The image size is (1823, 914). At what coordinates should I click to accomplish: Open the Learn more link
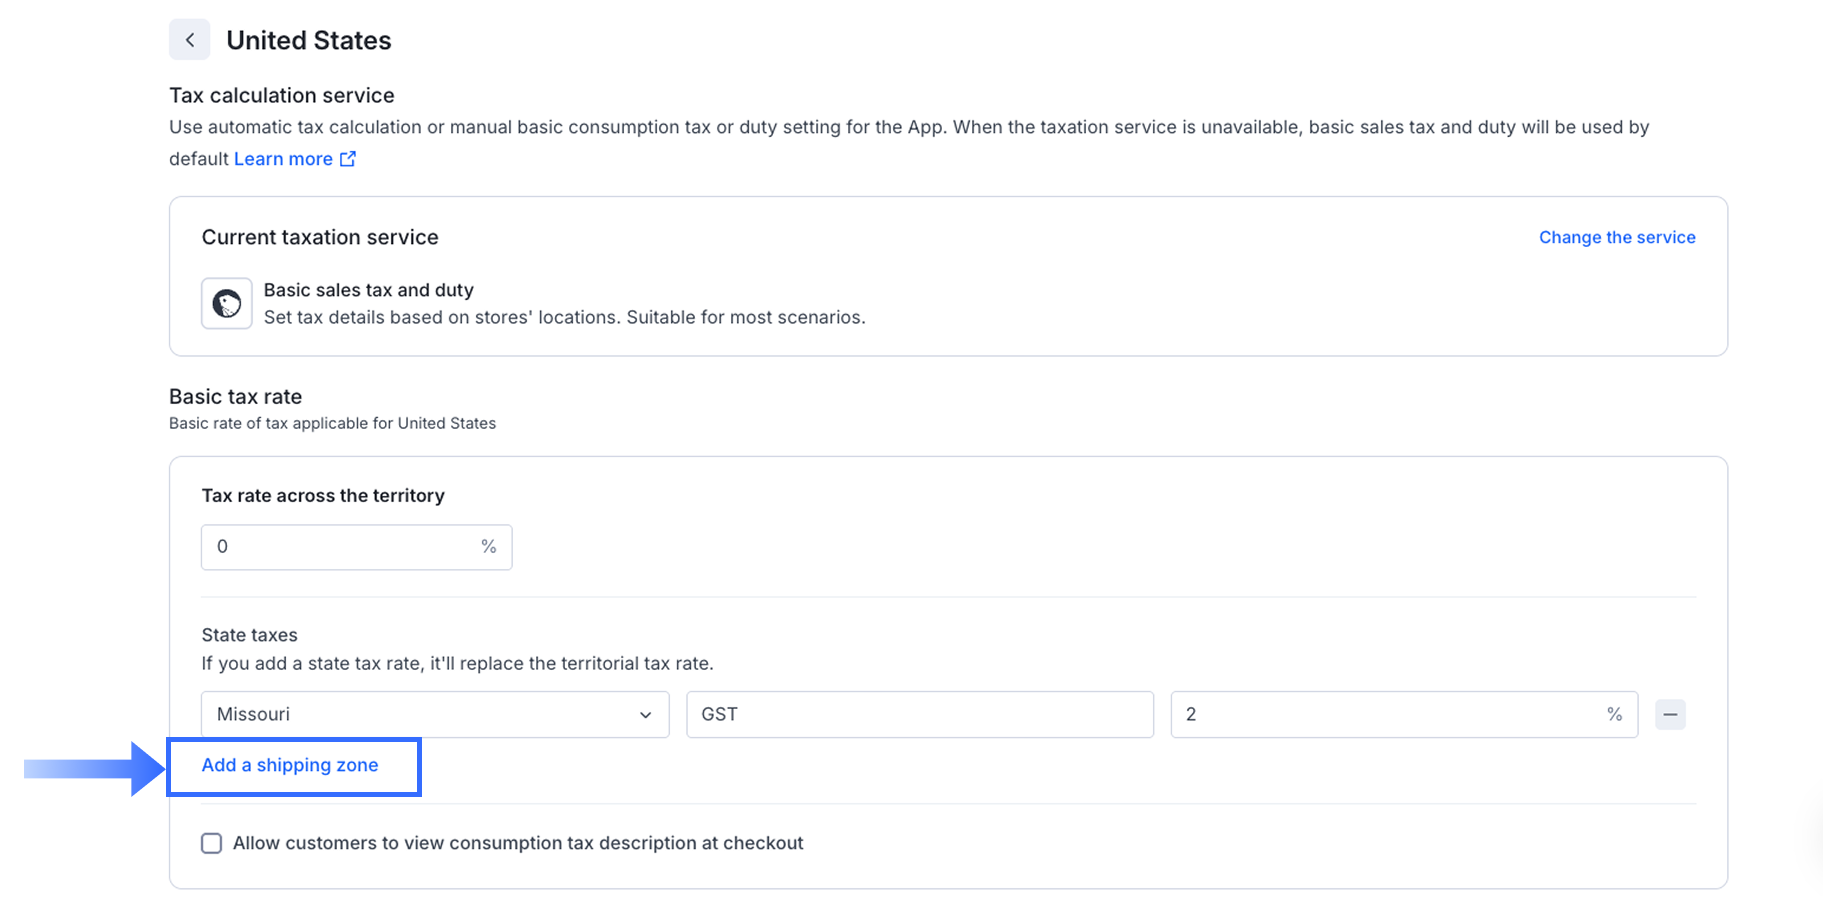[283, 159]
